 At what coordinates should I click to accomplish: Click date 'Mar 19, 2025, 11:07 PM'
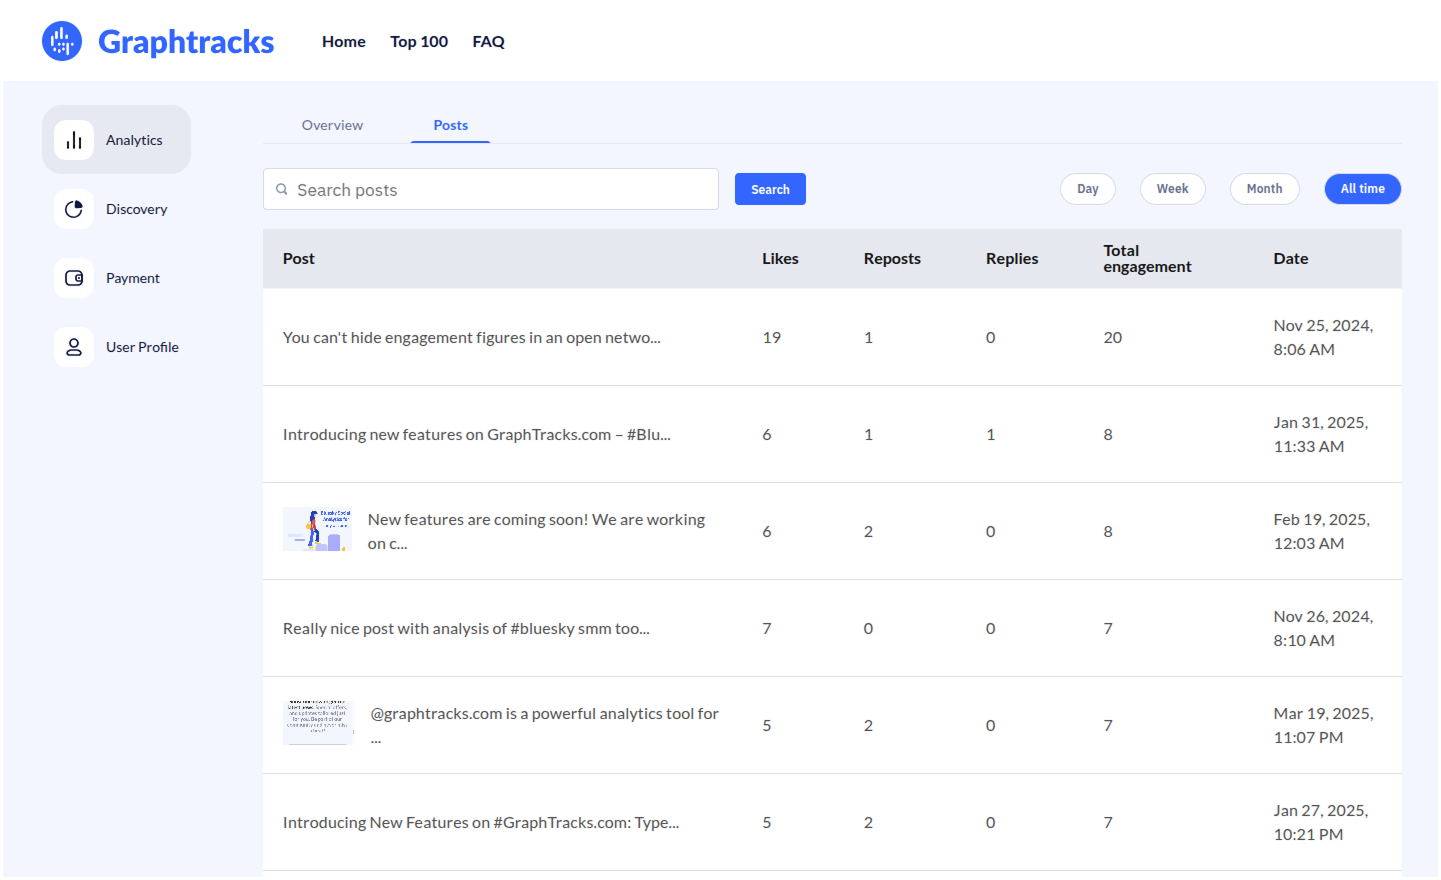[x=1323, y=725]
